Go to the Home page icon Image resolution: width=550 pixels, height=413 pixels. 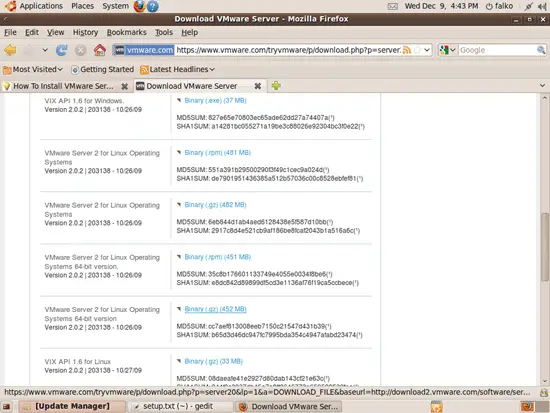(x=100, y=50)
